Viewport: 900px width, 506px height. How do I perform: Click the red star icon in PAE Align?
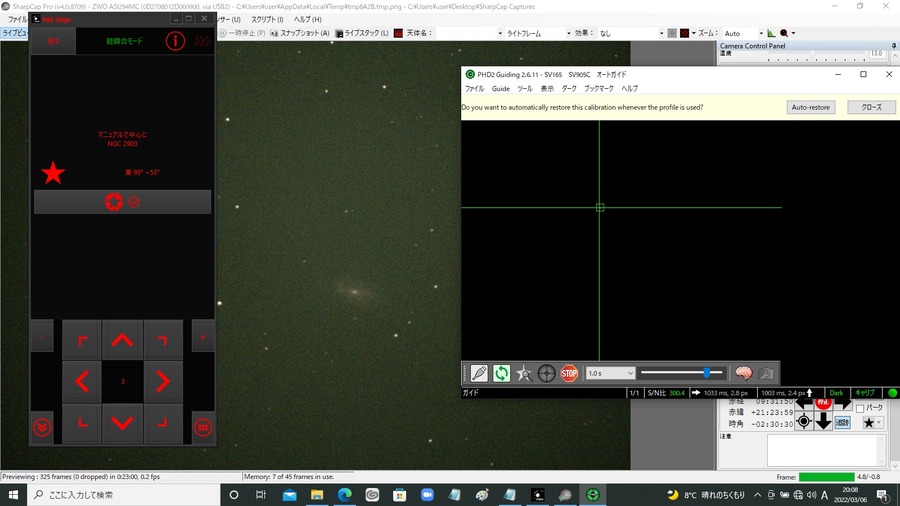click(x=53, y=173)
